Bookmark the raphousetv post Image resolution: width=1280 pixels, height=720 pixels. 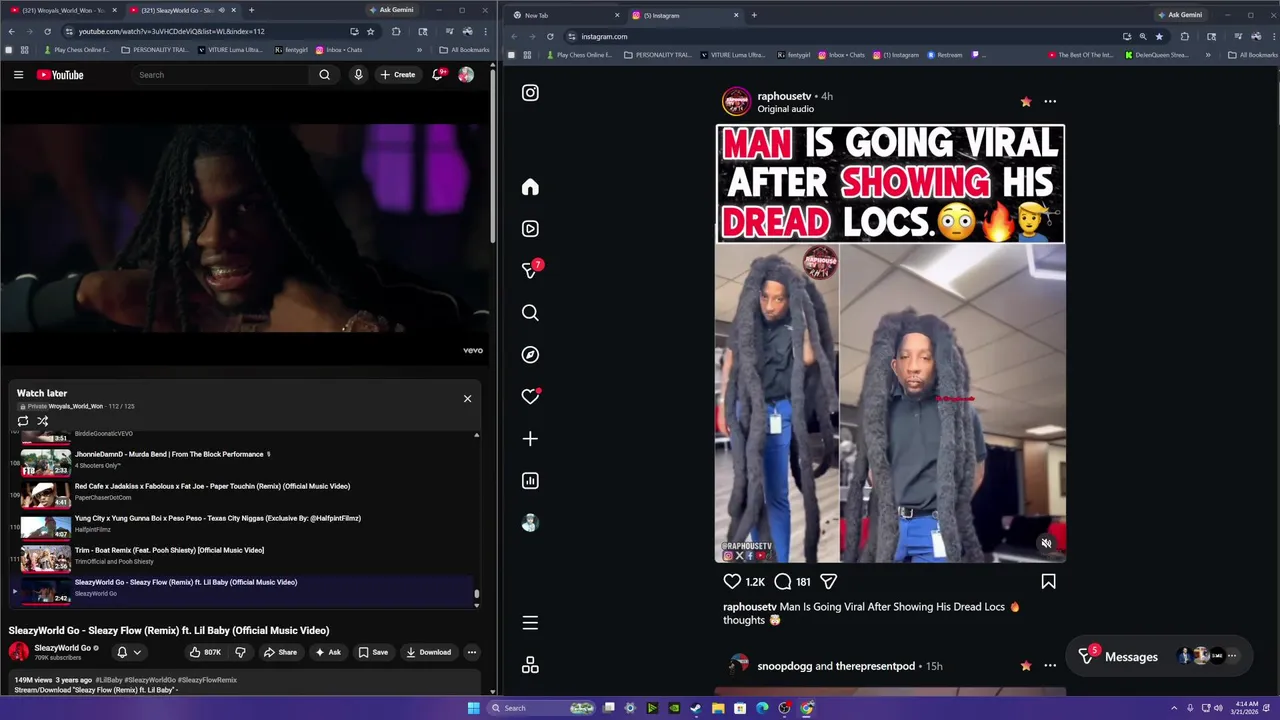(x=1048, y=581)
